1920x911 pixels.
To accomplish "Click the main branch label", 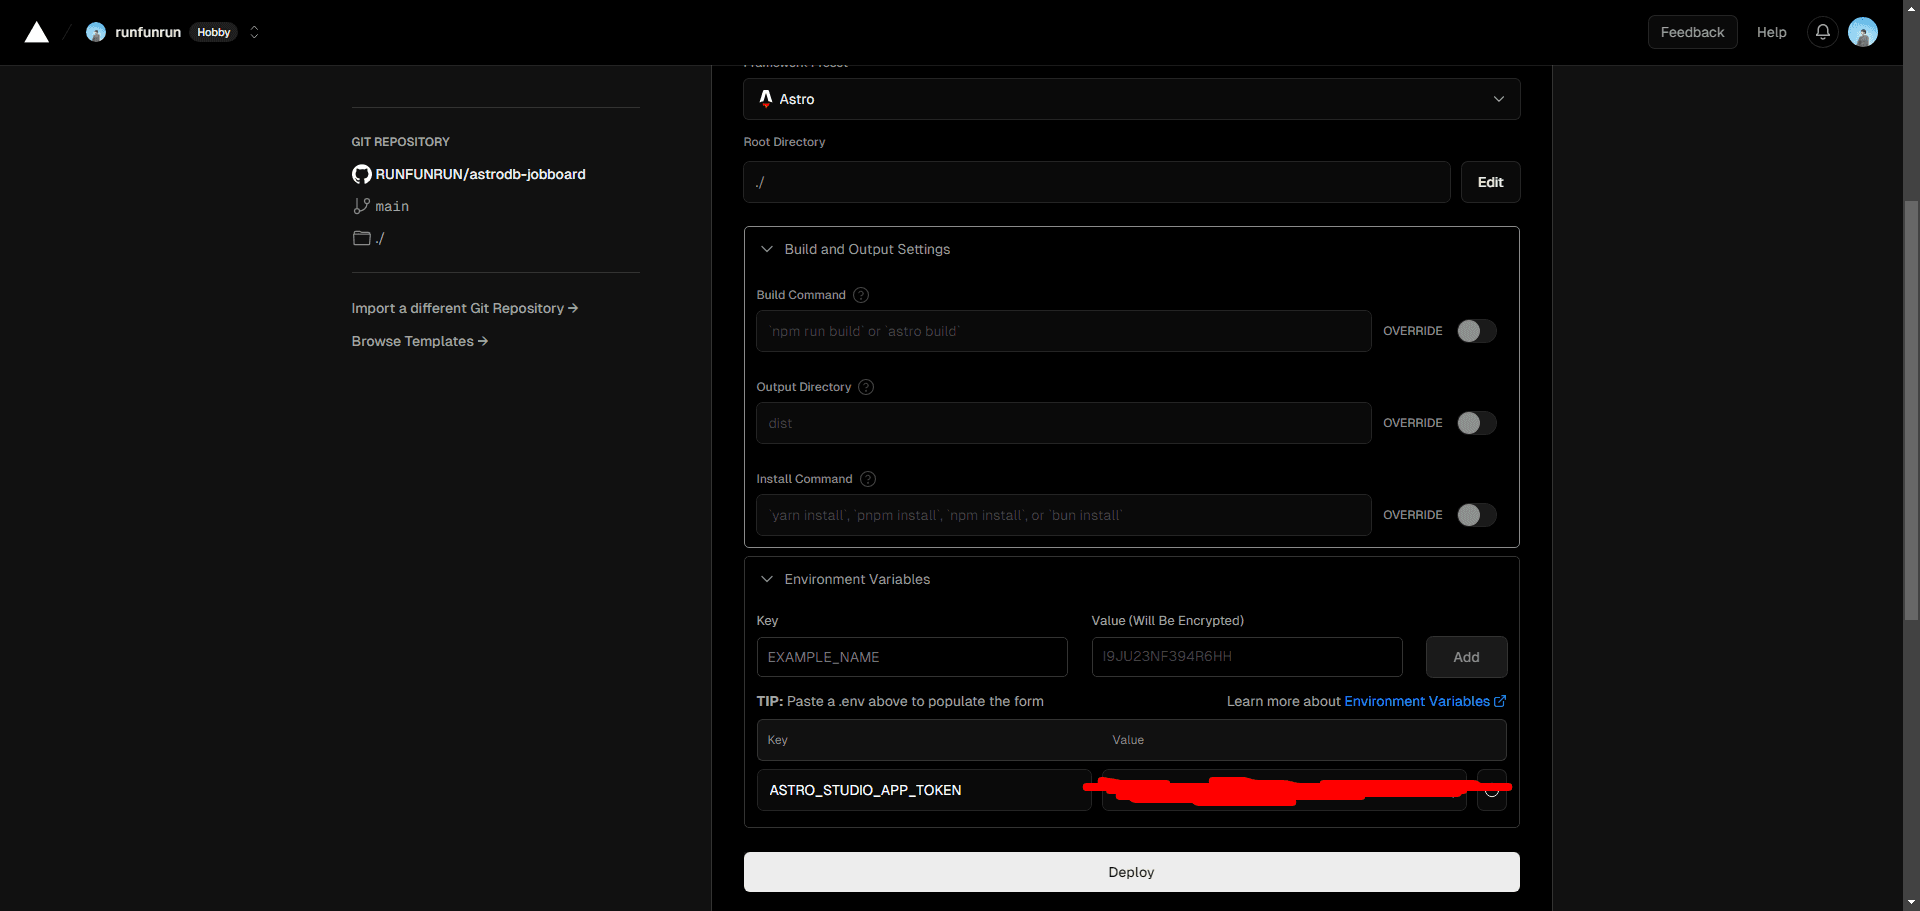I will (392, 206).
